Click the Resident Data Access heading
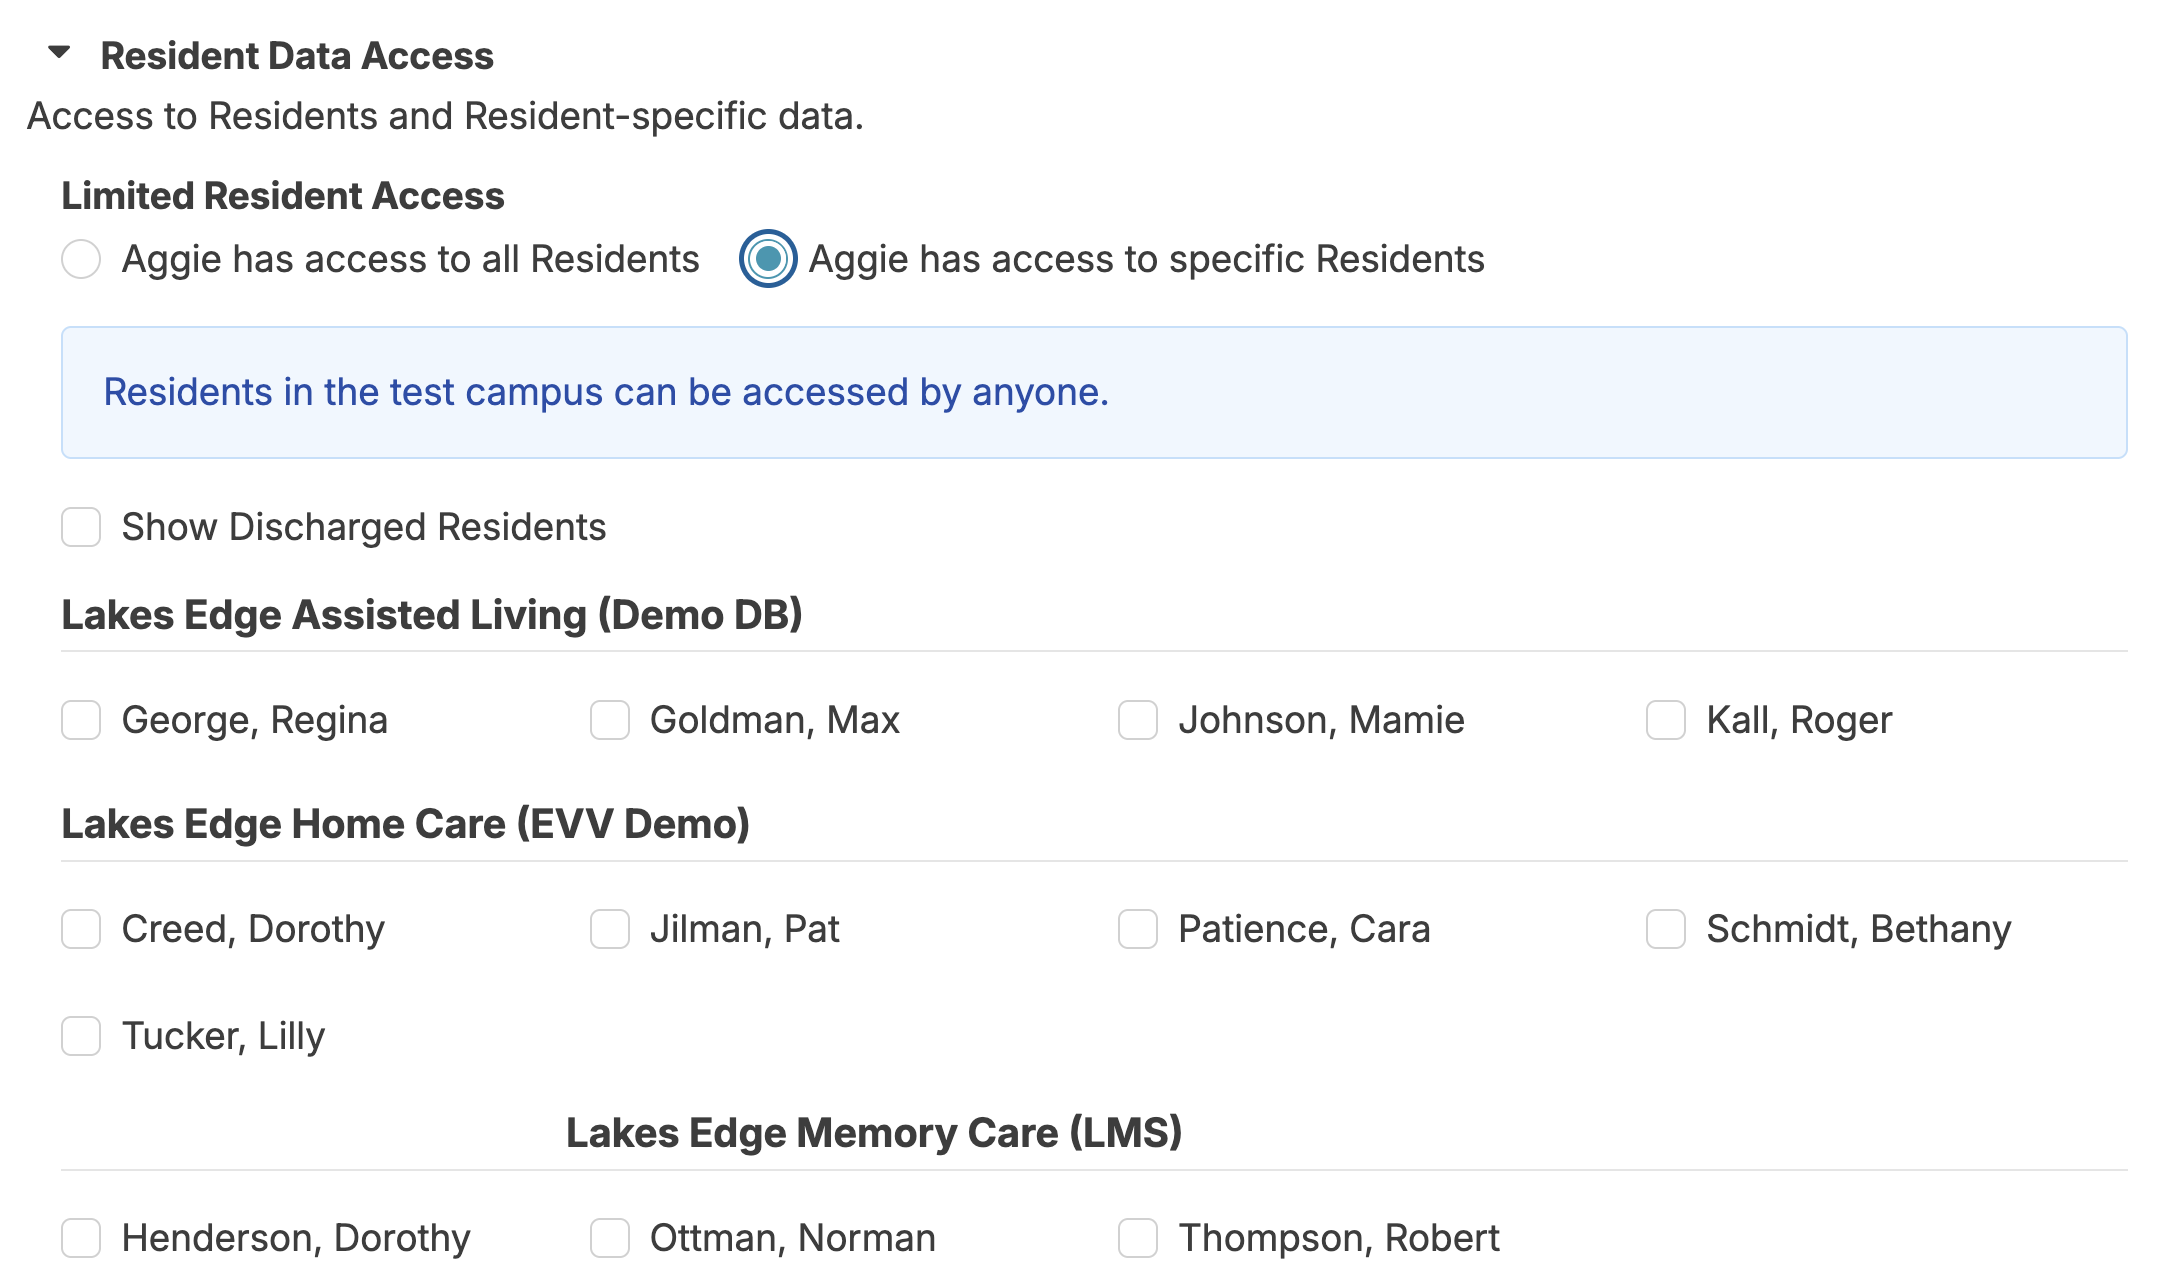The width and height of the screenshot is (2160, 1288). pyautogui.click(x=297, y=56)
